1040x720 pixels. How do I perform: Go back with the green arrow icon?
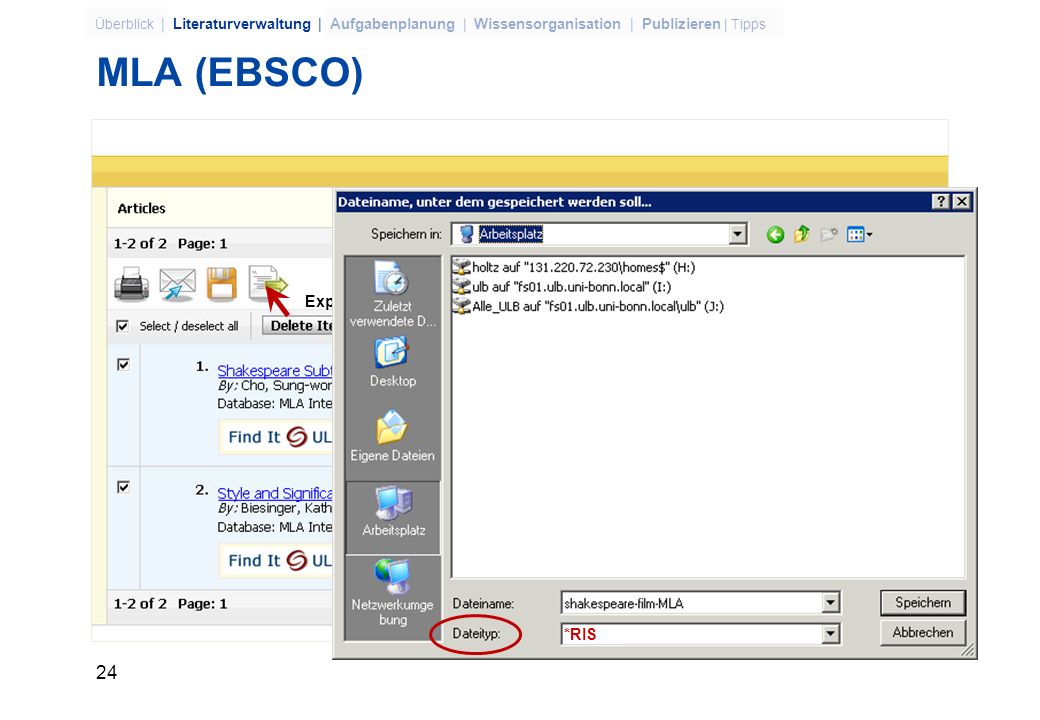click(x=775, y=235)
